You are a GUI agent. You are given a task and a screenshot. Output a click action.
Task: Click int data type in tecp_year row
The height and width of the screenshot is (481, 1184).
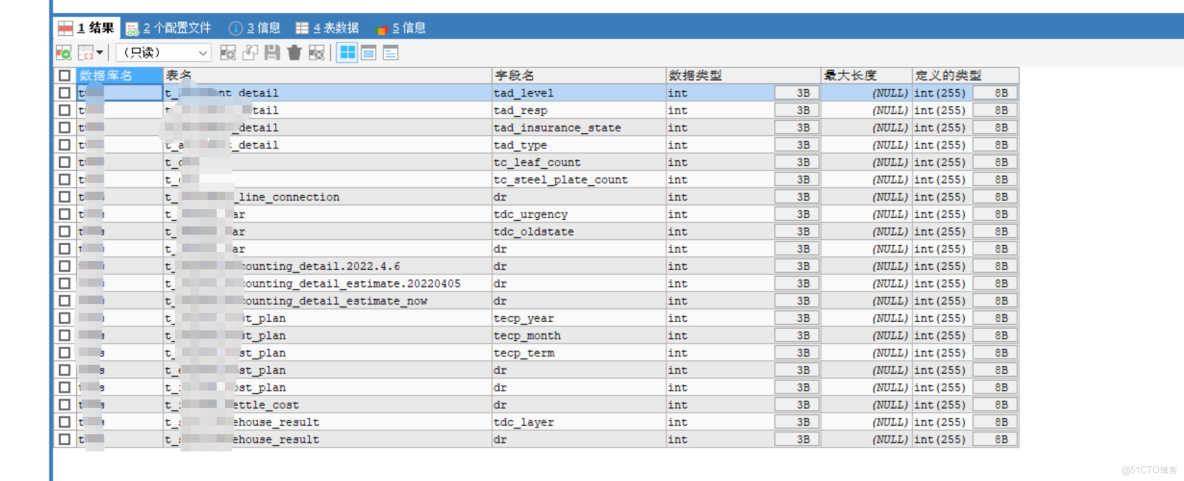coord(720,318)
